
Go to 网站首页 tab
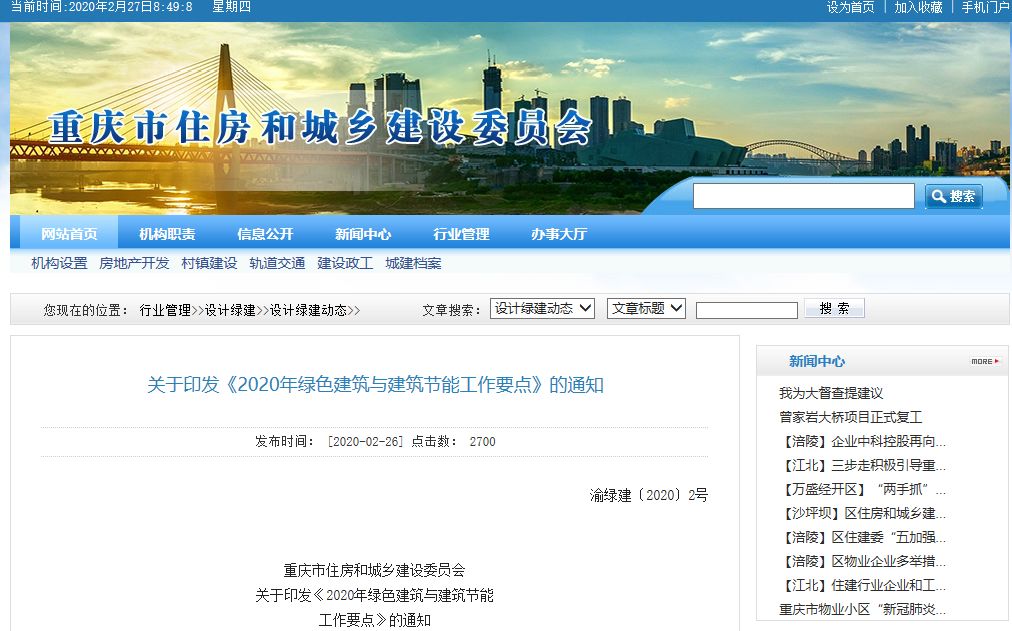(x=69, y=234)
